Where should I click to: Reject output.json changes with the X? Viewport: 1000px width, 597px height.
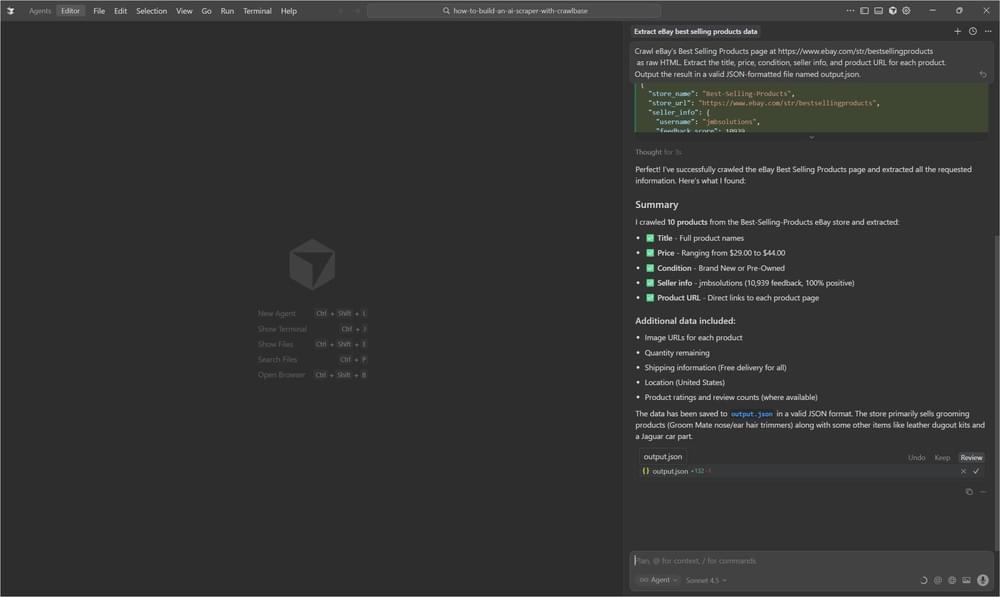coord(963,471)
